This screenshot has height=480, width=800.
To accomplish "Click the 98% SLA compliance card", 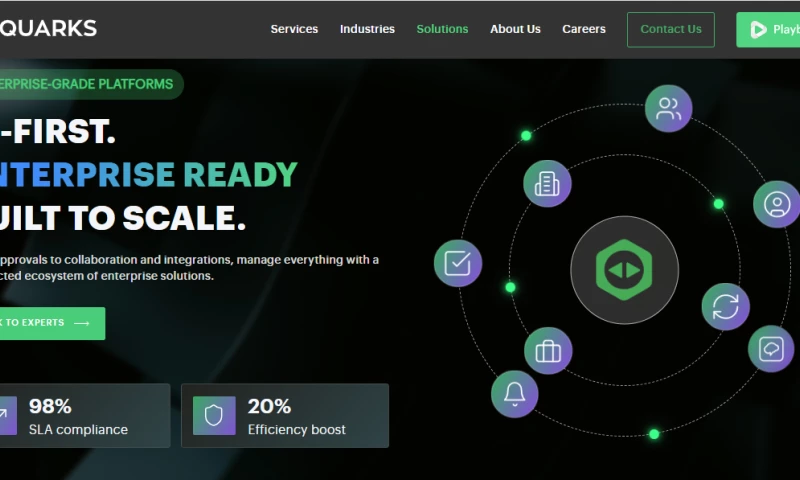I will pos(85,416).
